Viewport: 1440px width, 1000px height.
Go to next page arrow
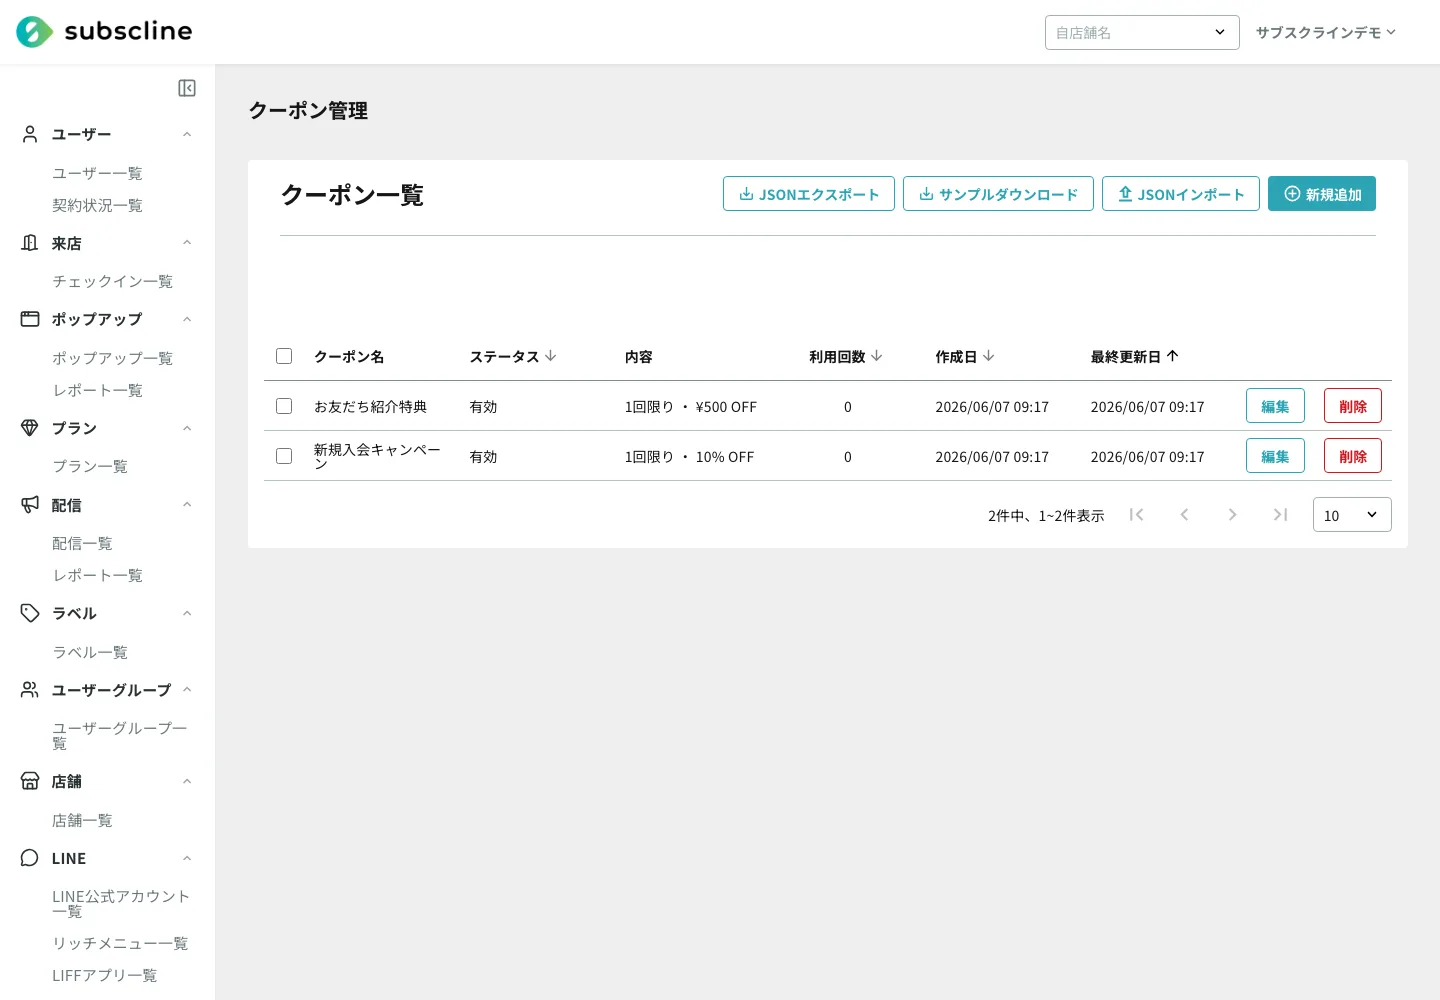tap(1232, 515)
